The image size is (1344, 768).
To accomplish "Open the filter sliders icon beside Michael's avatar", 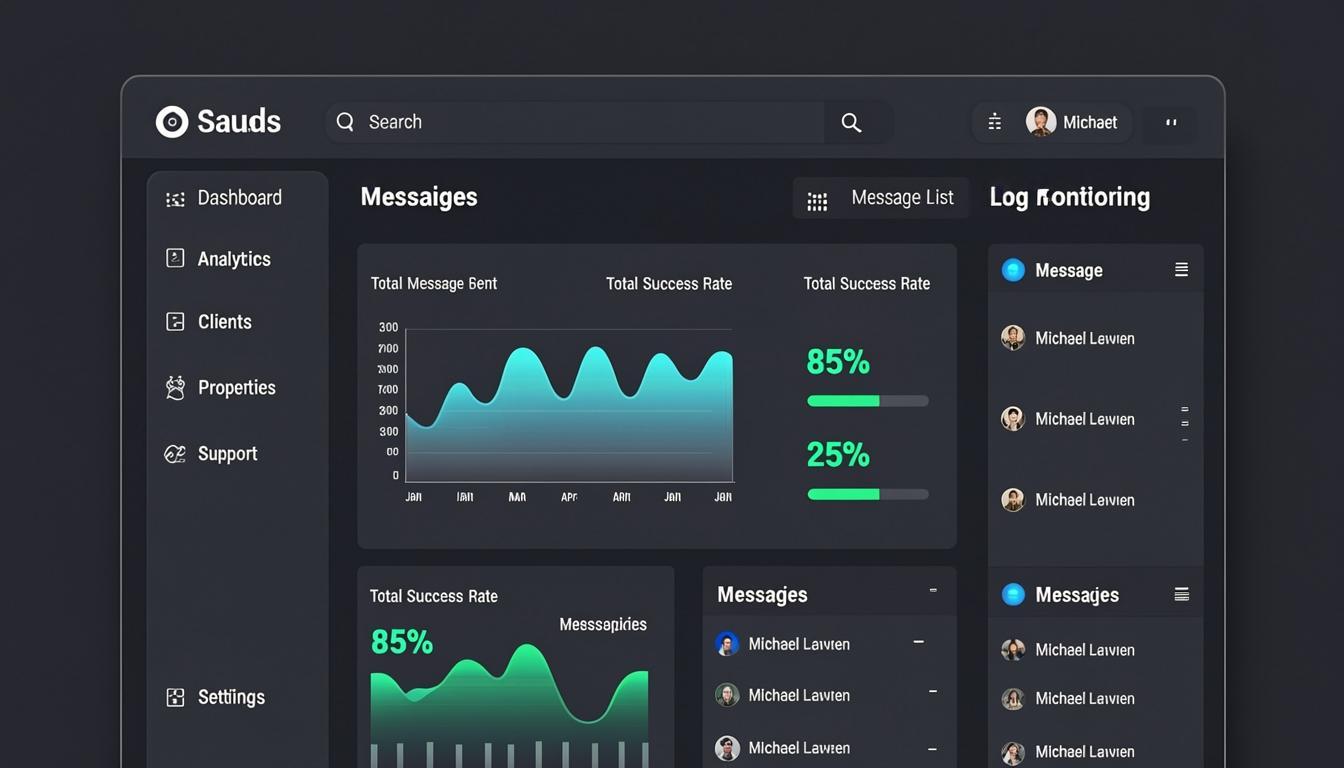I will (x=994, y=122).
